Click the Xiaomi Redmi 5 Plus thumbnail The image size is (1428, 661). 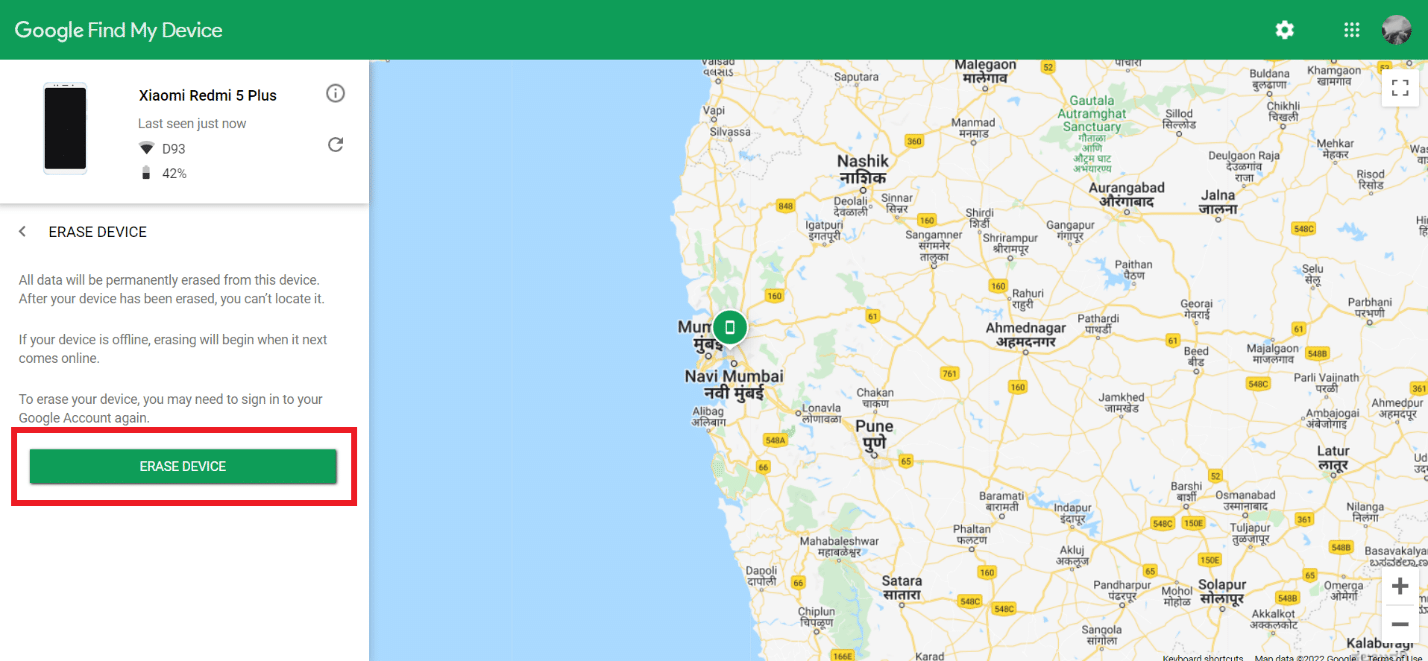click(65, 128)
